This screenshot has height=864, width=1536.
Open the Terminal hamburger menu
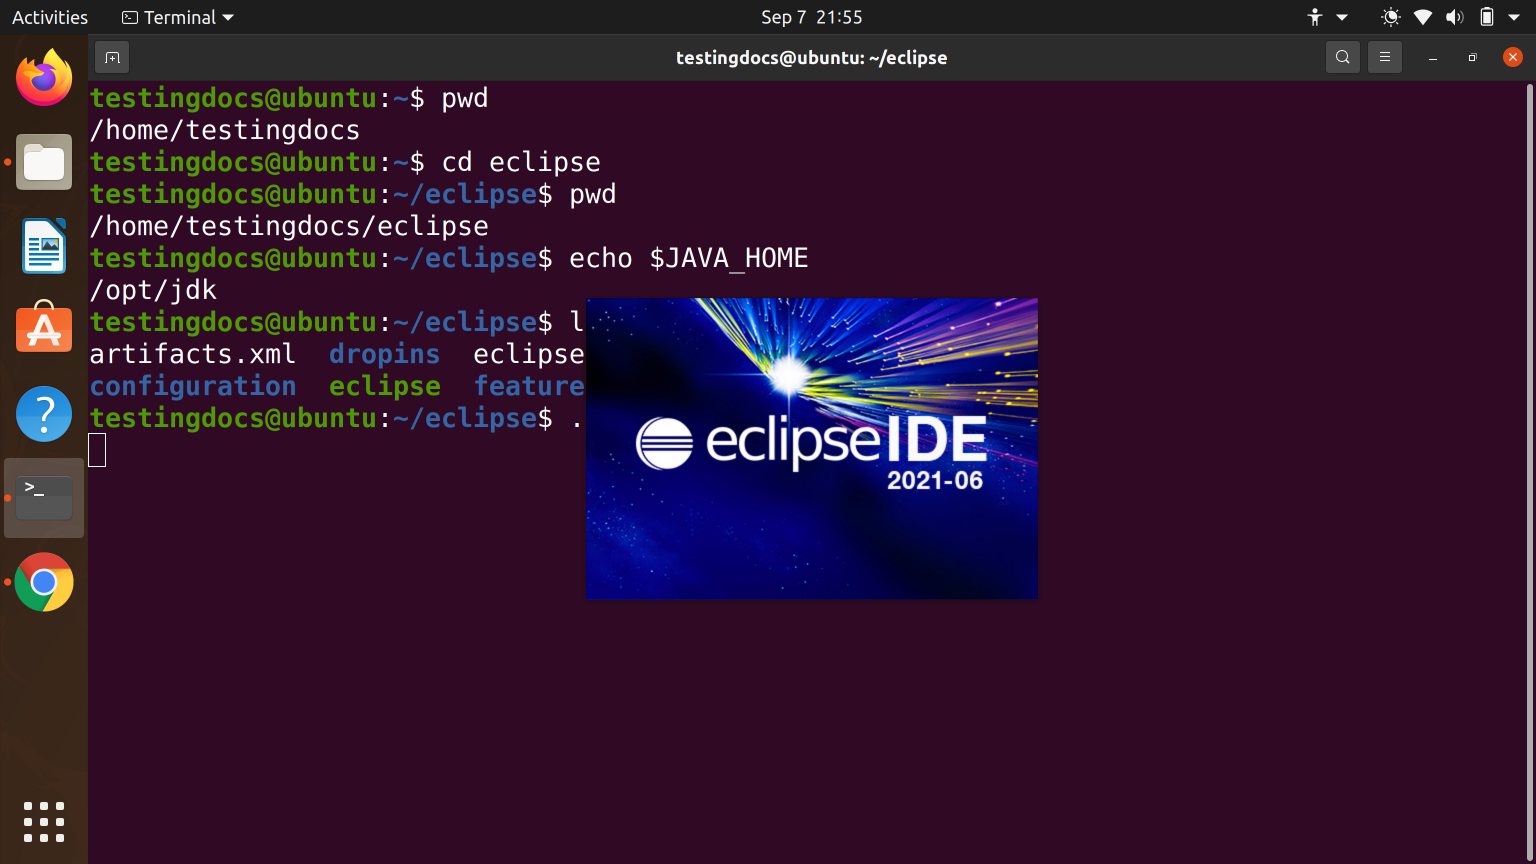click(1384, 57)
